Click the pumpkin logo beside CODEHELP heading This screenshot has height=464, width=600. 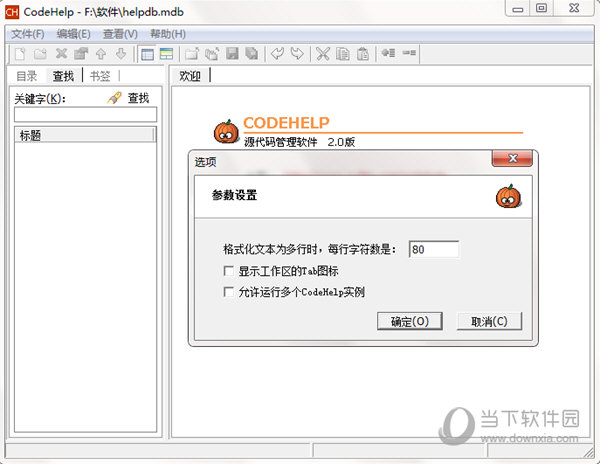[x=227, y=131]
